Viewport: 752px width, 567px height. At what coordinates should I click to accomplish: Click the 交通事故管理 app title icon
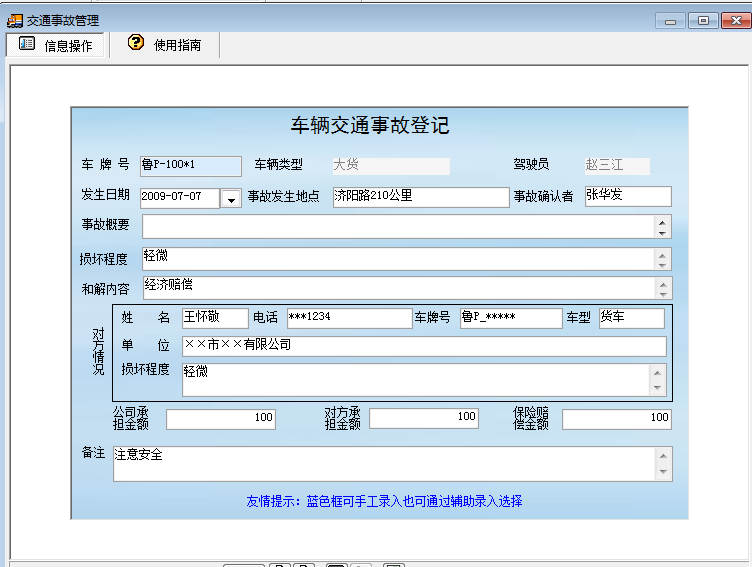point(15,21)
